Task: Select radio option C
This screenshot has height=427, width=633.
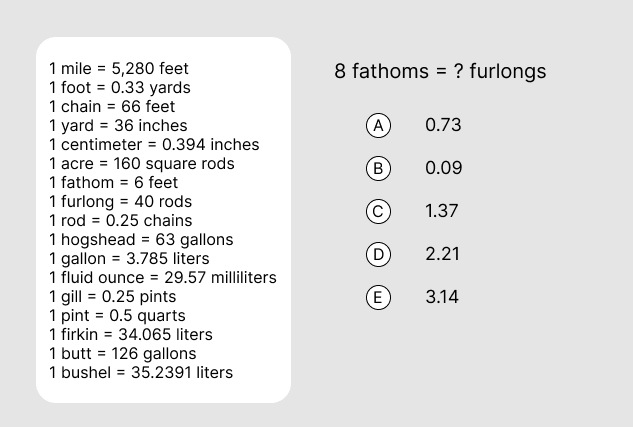Action: click(x=378, y=211)
